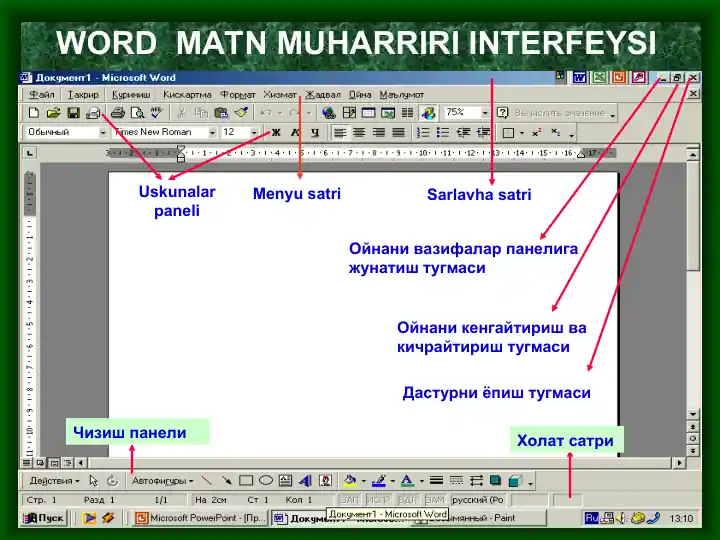
Task: Insert WordArt object
Action: click(x=305, y=481)
